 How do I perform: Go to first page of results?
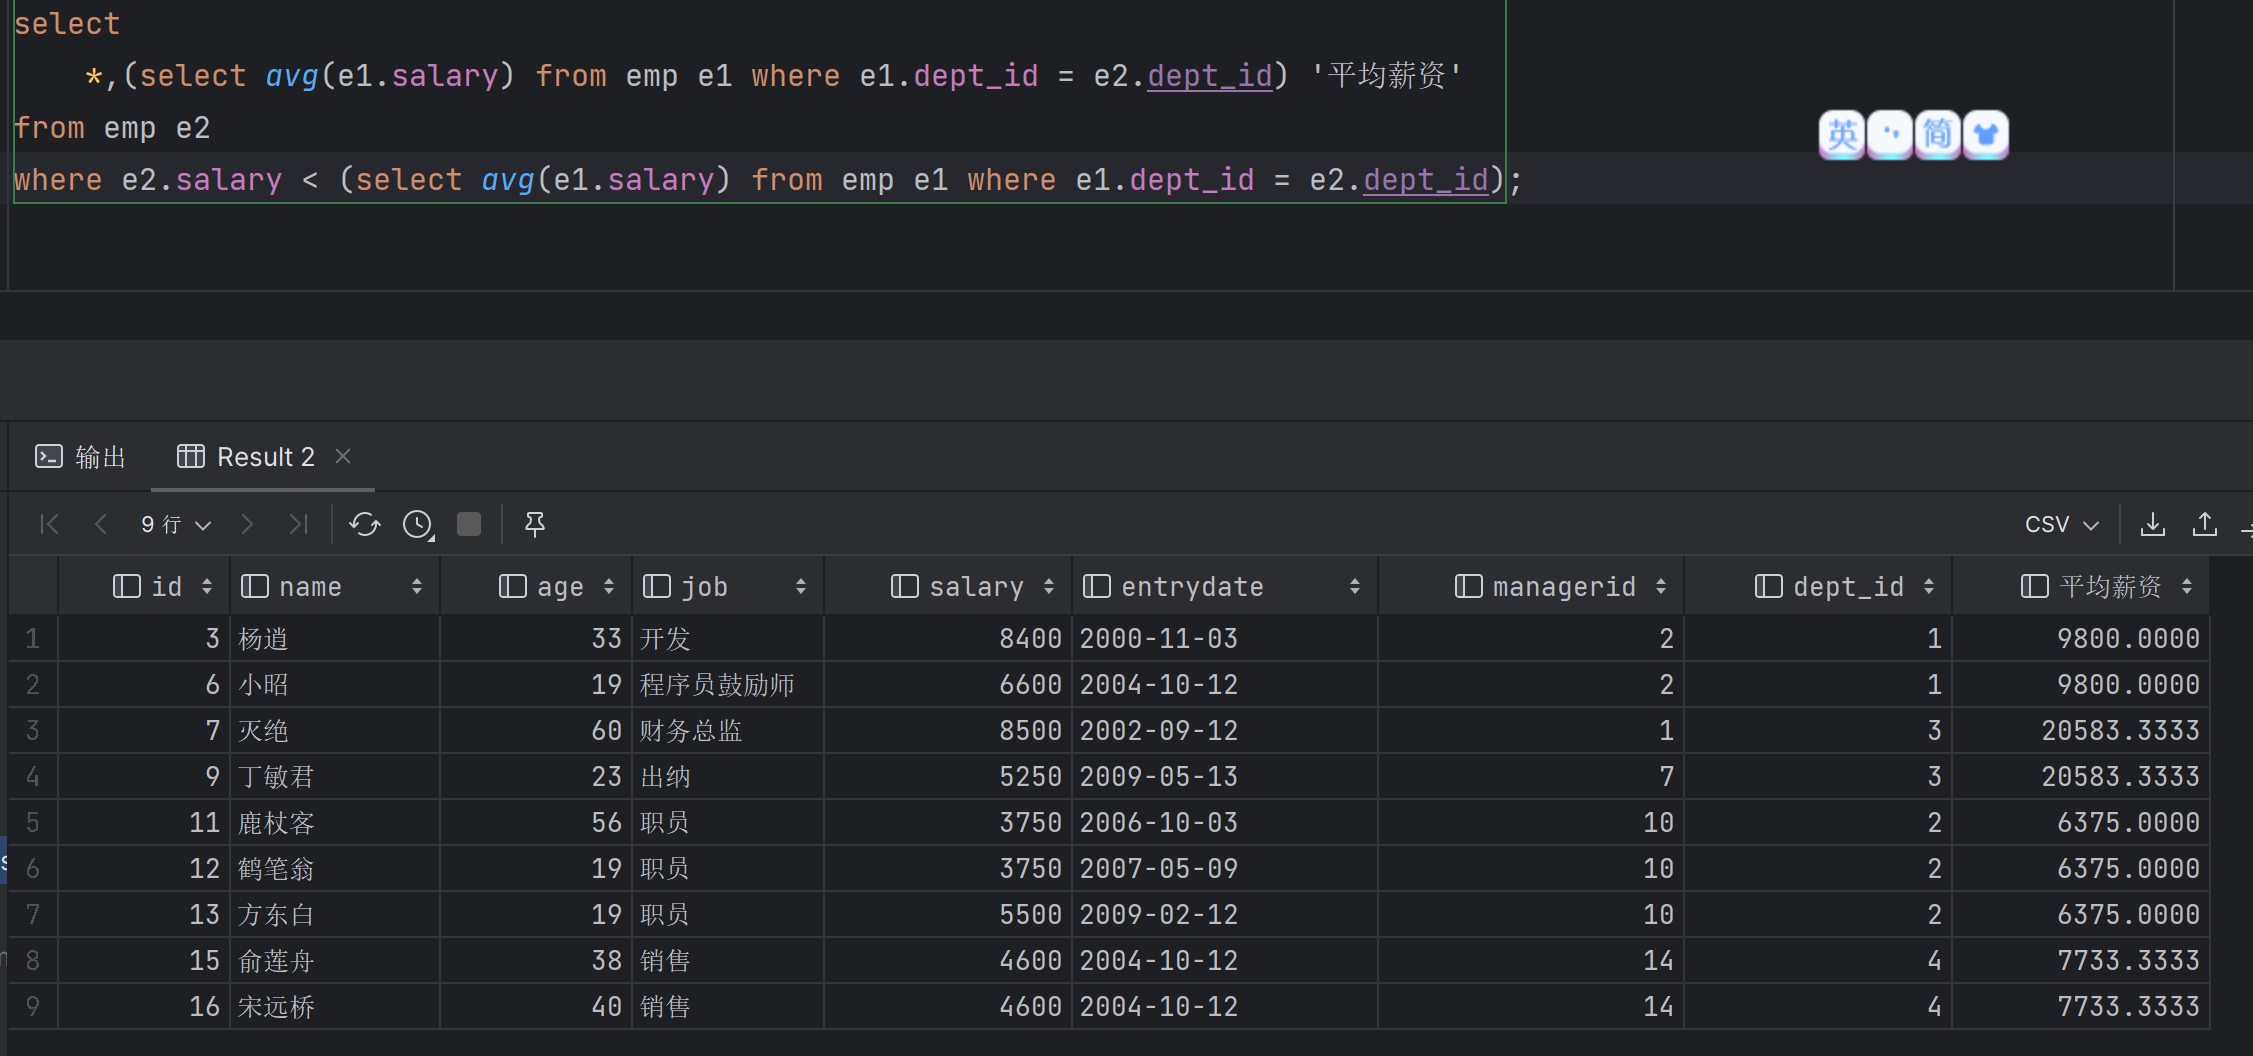tap(49, 524)
